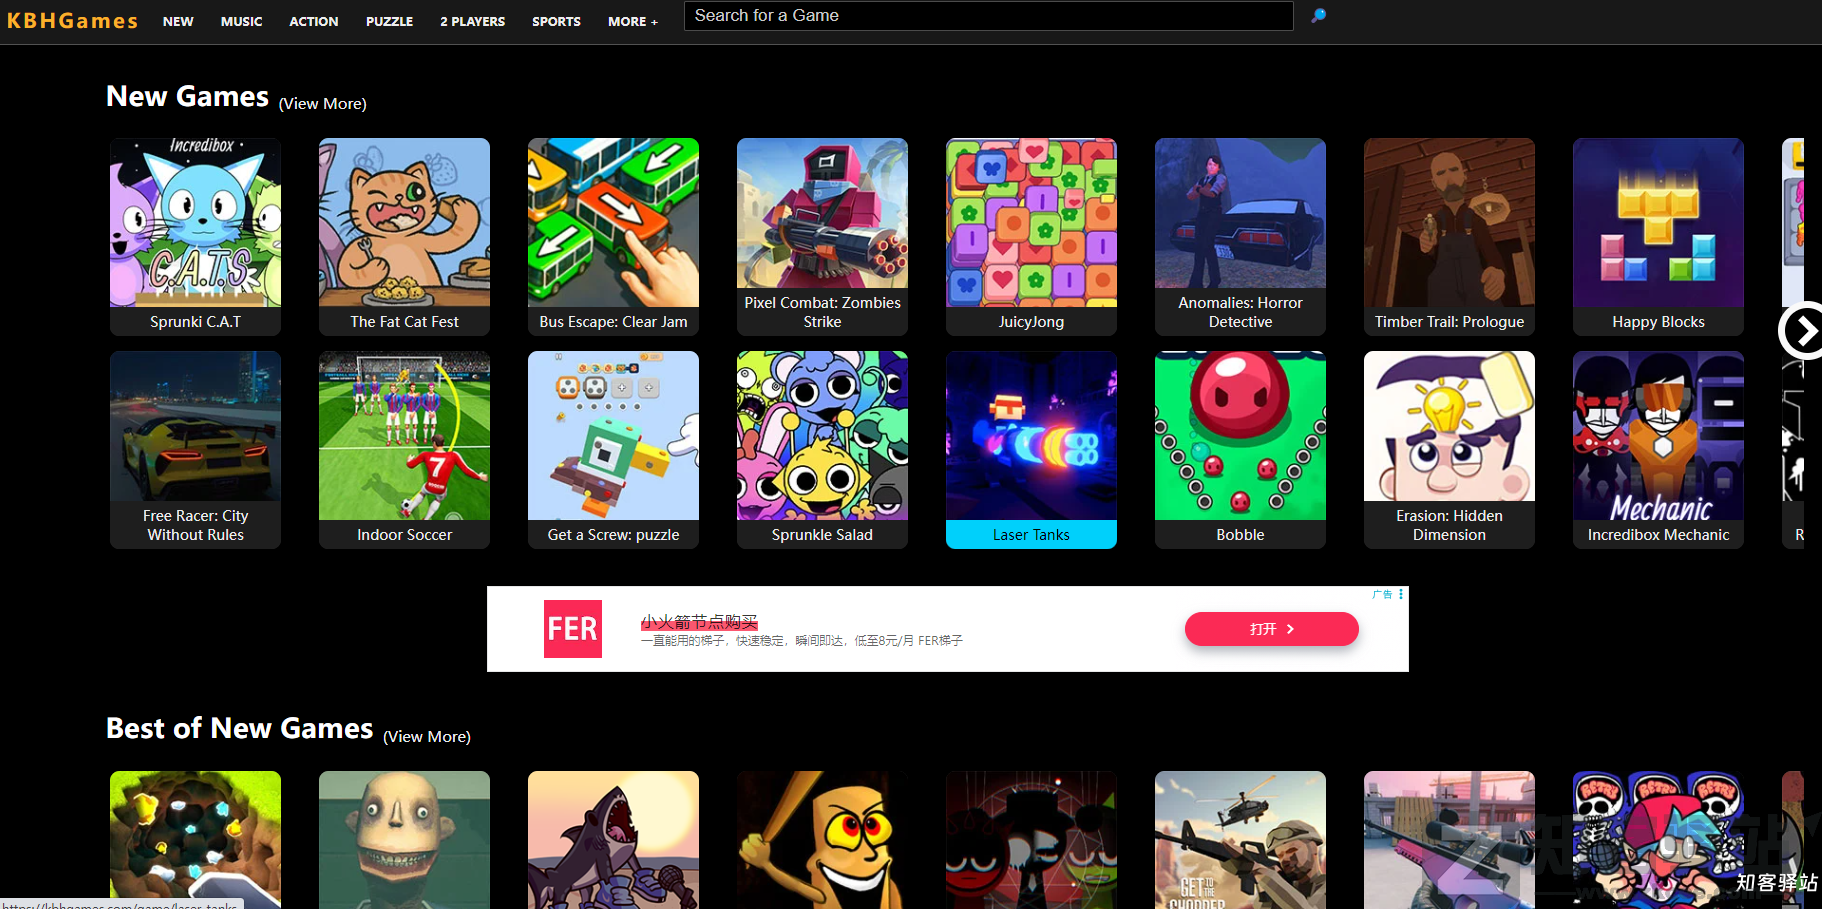This screenshot has width=1822, height=909.
Task: Click View More beside New Games
Action: point(322,104)
